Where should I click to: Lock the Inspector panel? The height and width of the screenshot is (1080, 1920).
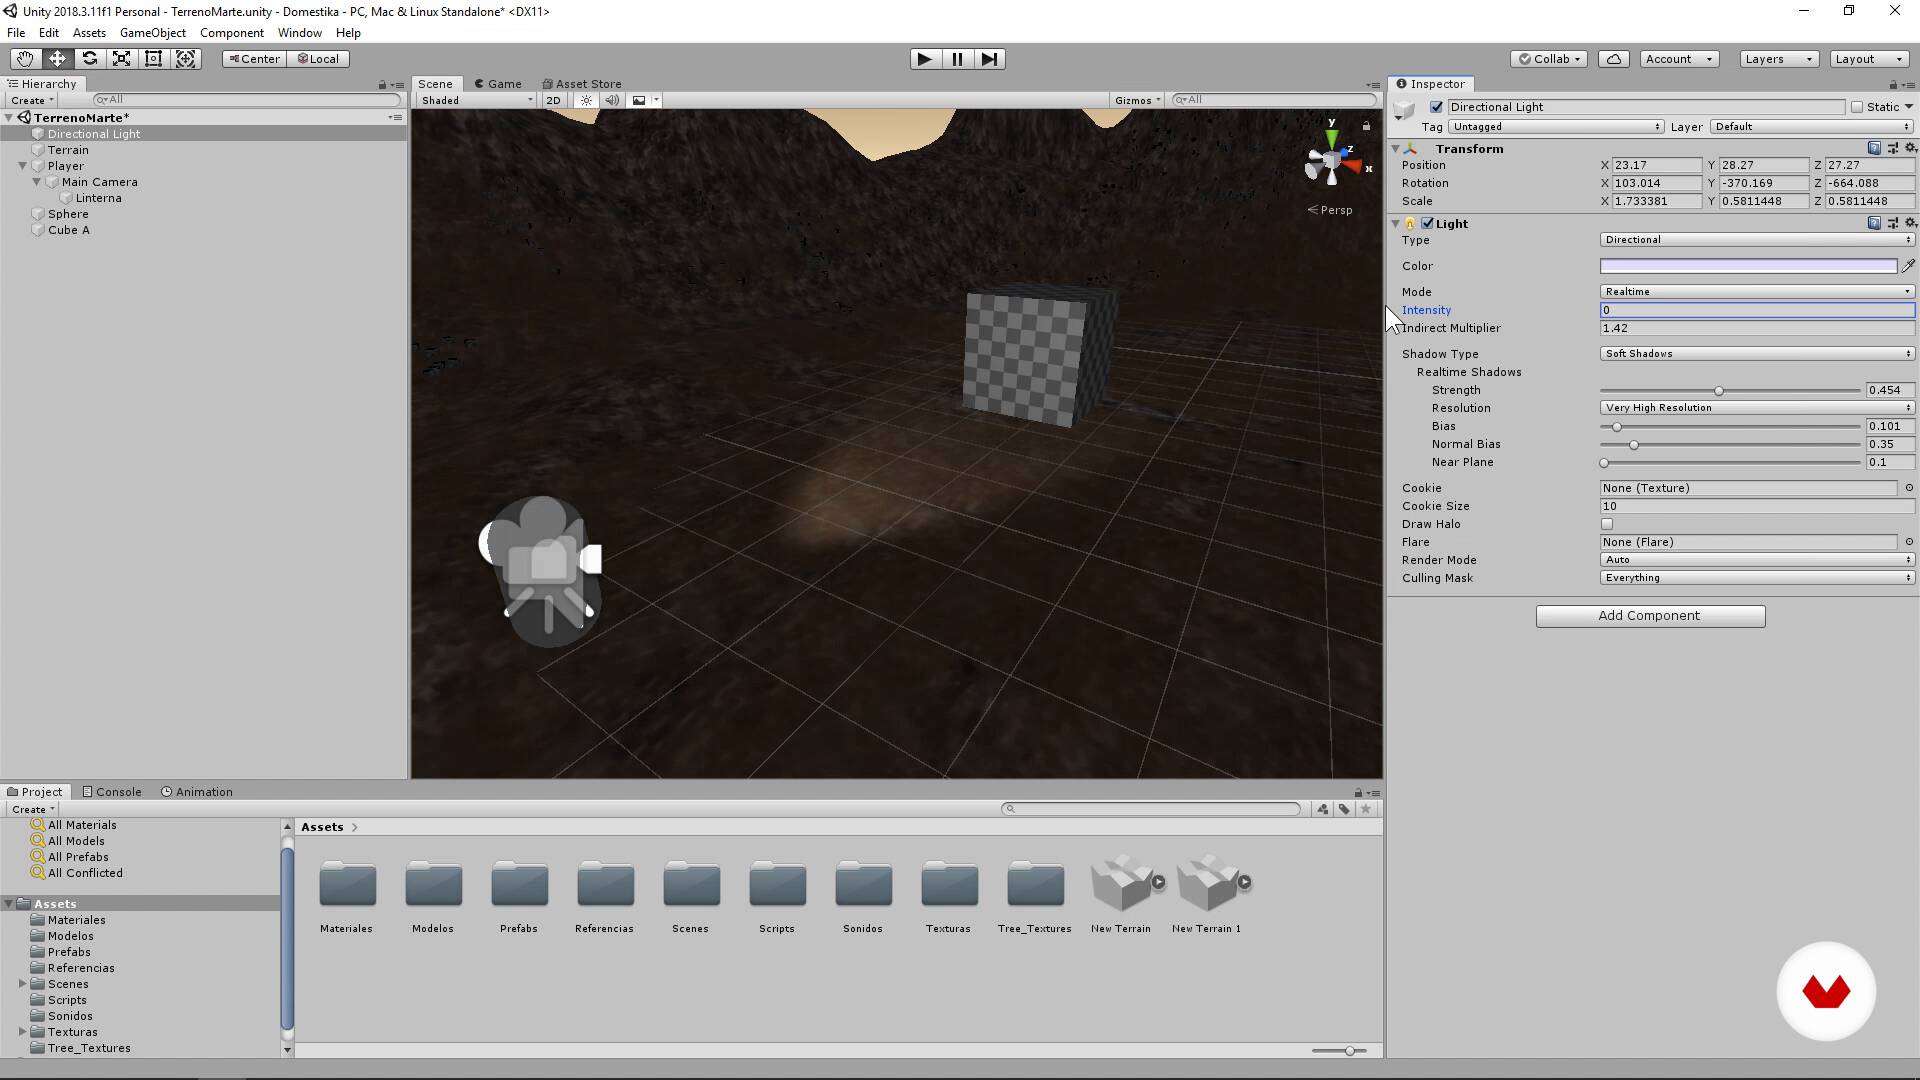(1893, 84)
